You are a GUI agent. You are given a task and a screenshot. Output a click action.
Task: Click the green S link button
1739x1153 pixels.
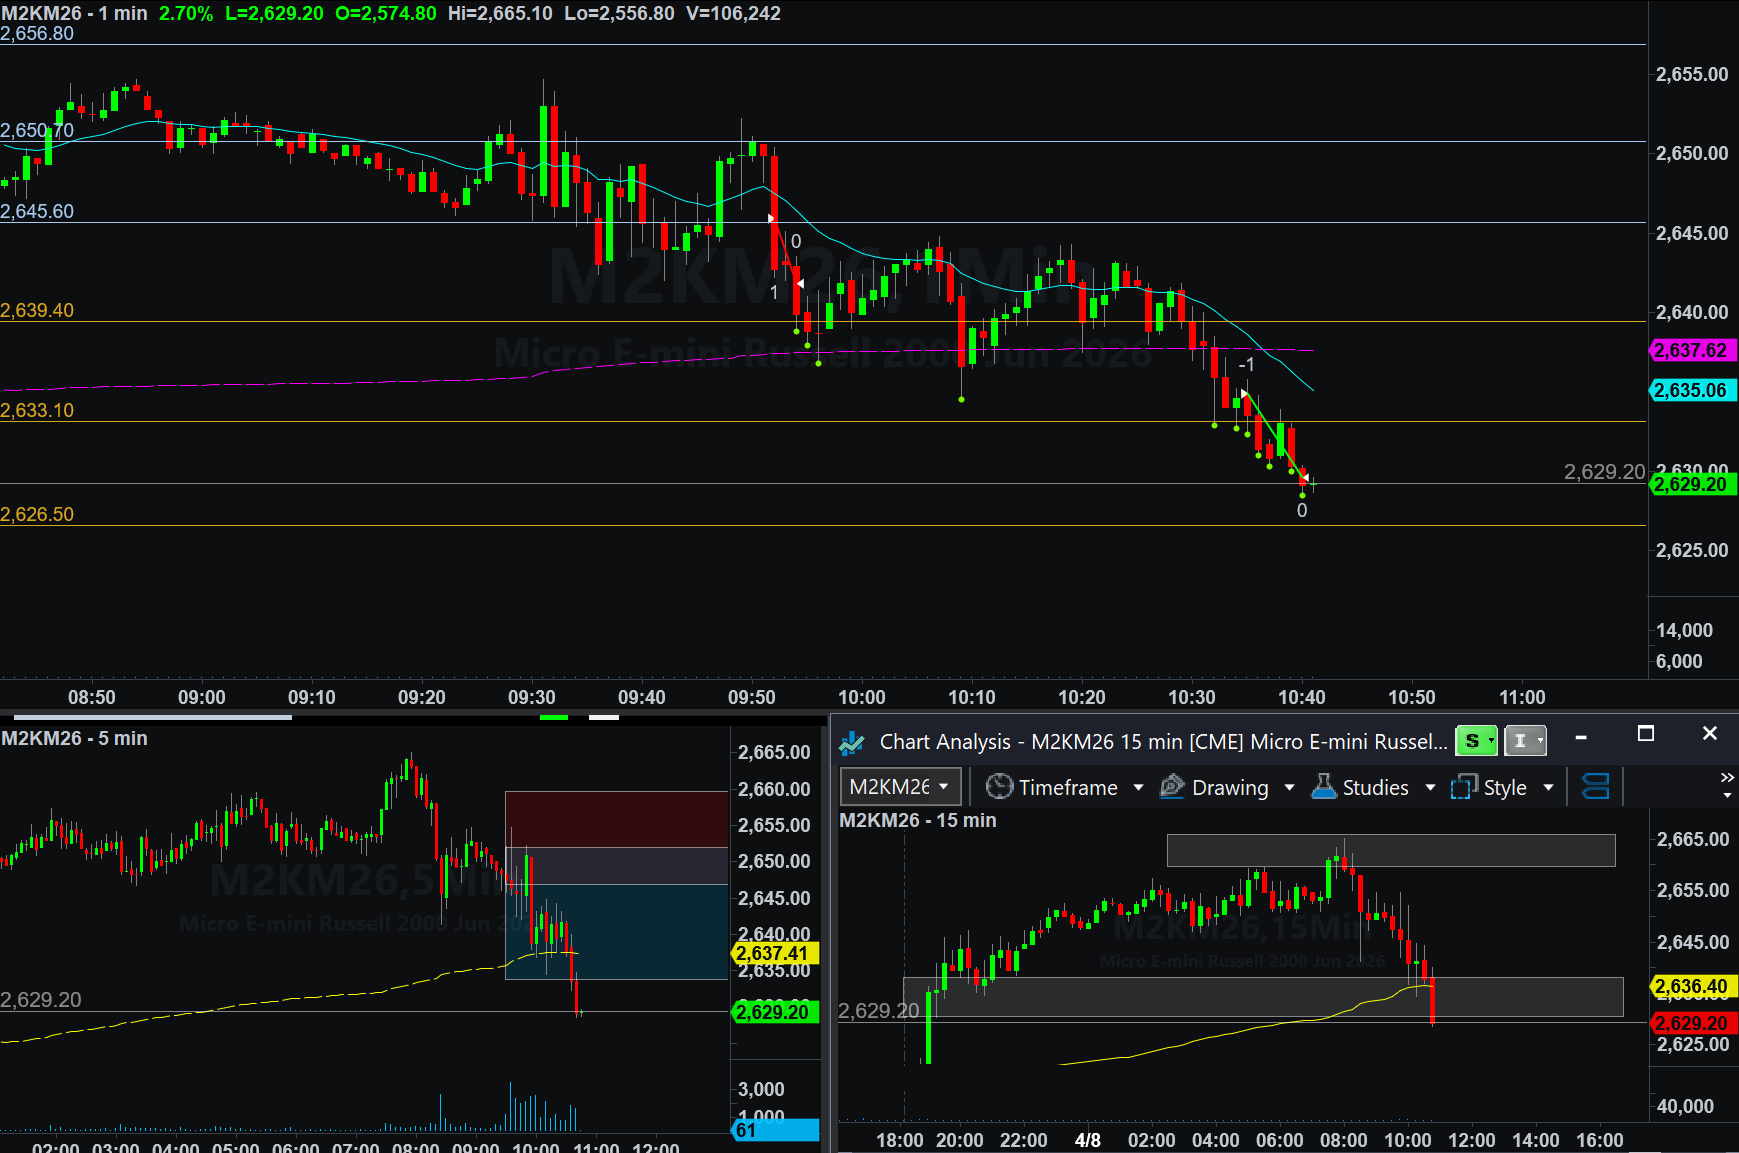tap(1476, 741)
